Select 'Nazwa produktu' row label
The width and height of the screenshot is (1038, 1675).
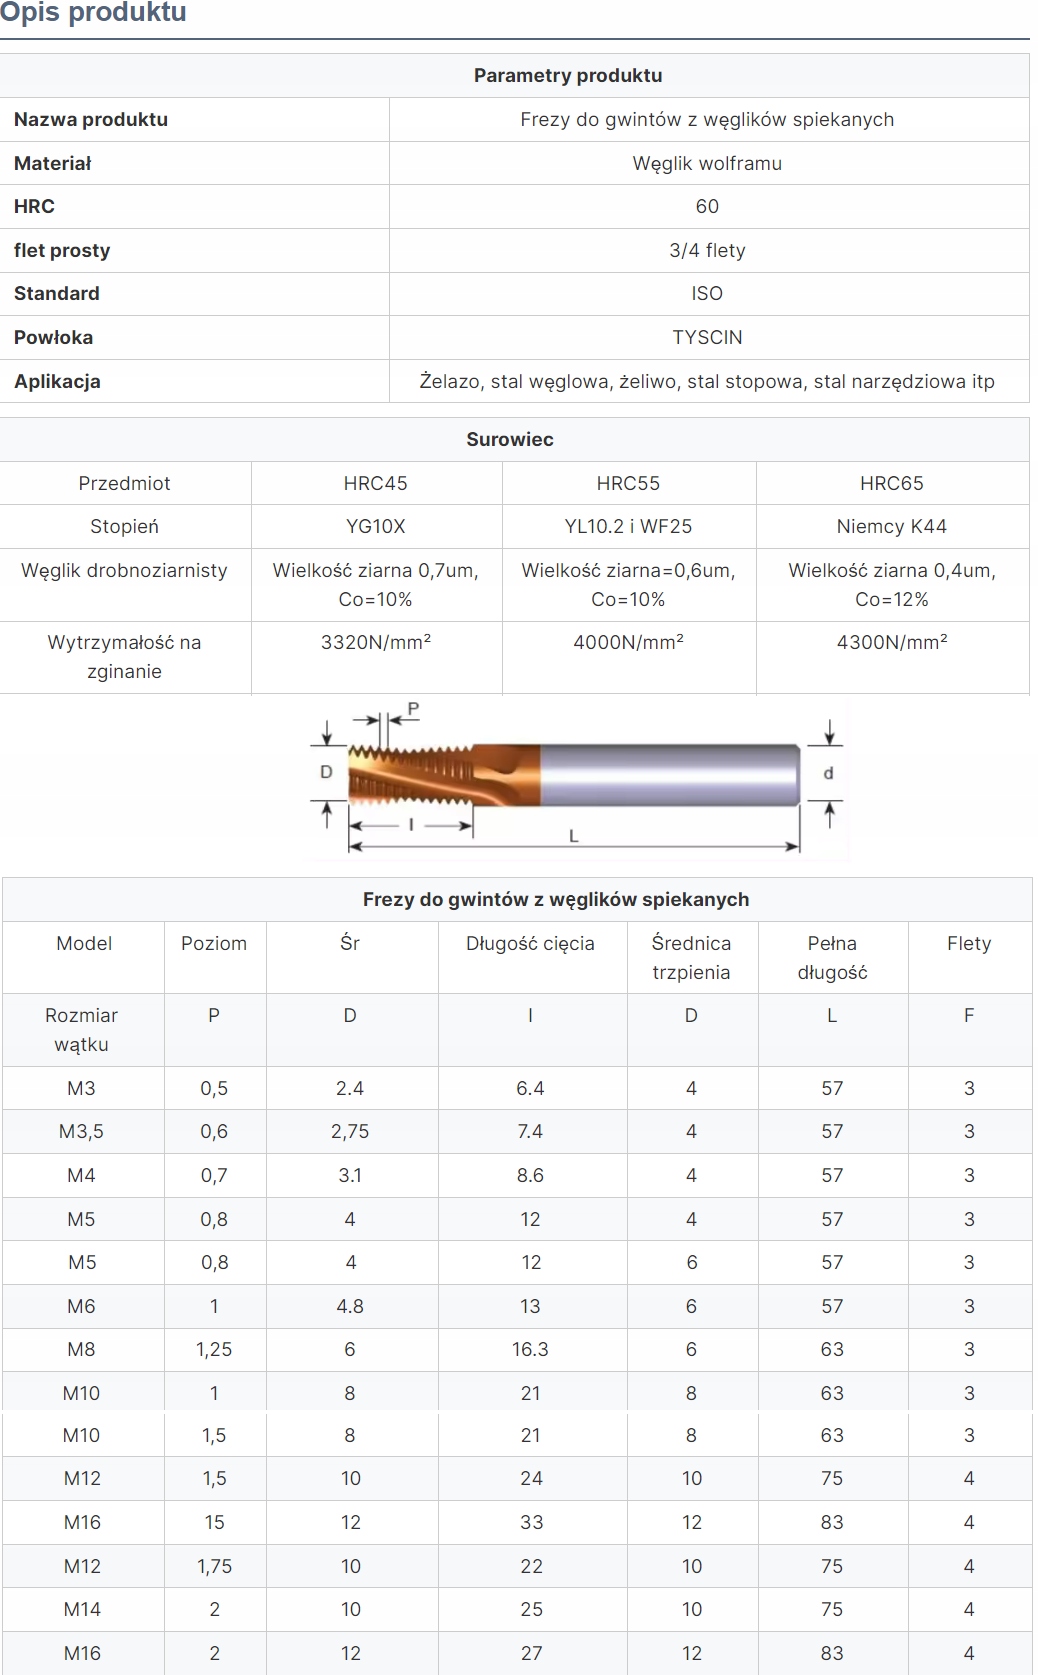91,119
